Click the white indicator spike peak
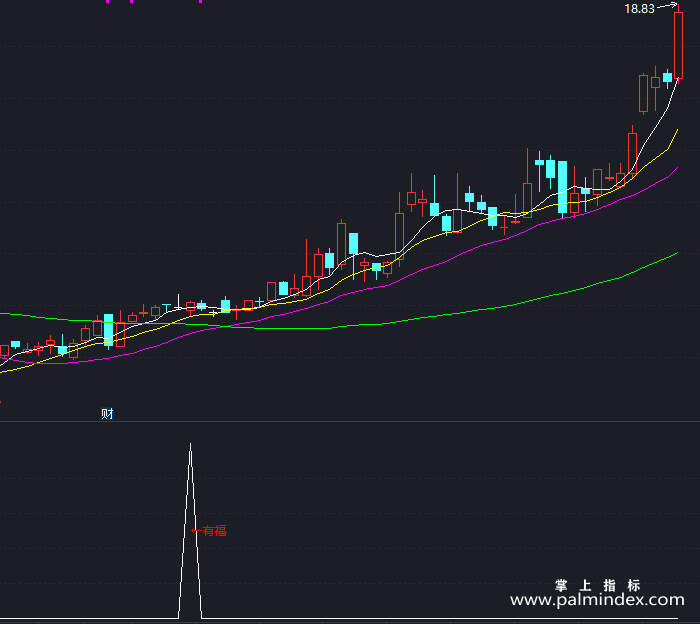 191,445
